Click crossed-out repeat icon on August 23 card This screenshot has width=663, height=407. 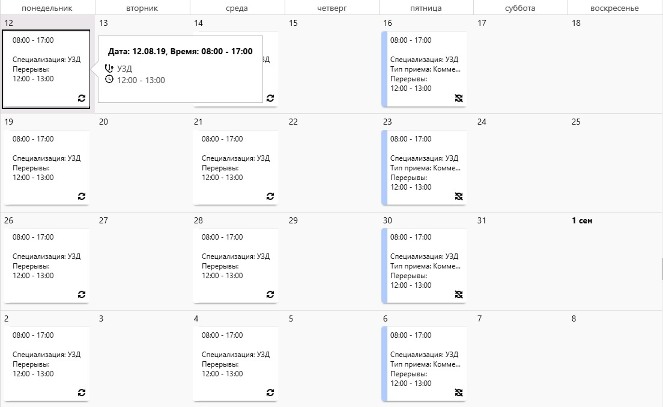tap(458, 197)
